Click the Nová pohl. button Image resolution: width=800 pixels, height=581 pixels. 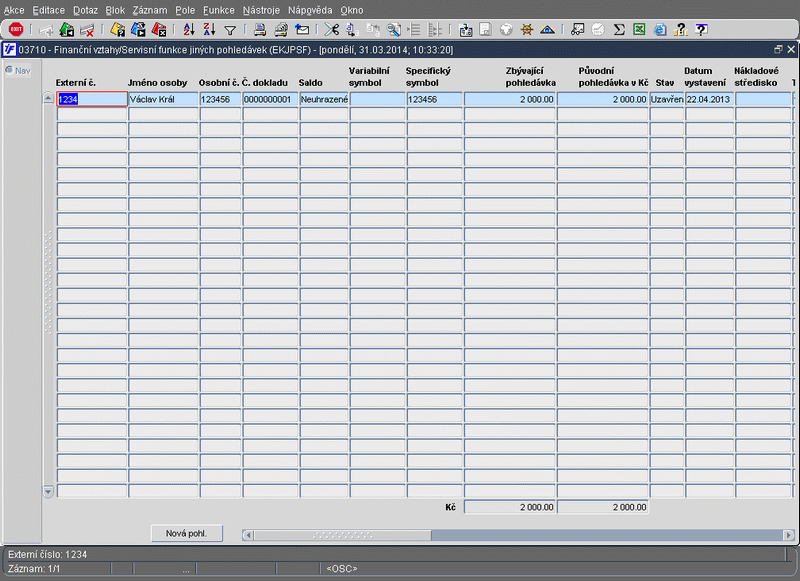[186, 534]
